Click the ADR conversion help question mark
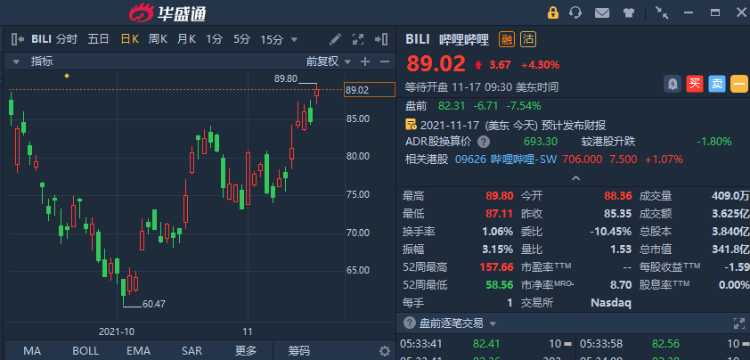The height and width of the screenshot is (360, 750). (x=484, y=142)
